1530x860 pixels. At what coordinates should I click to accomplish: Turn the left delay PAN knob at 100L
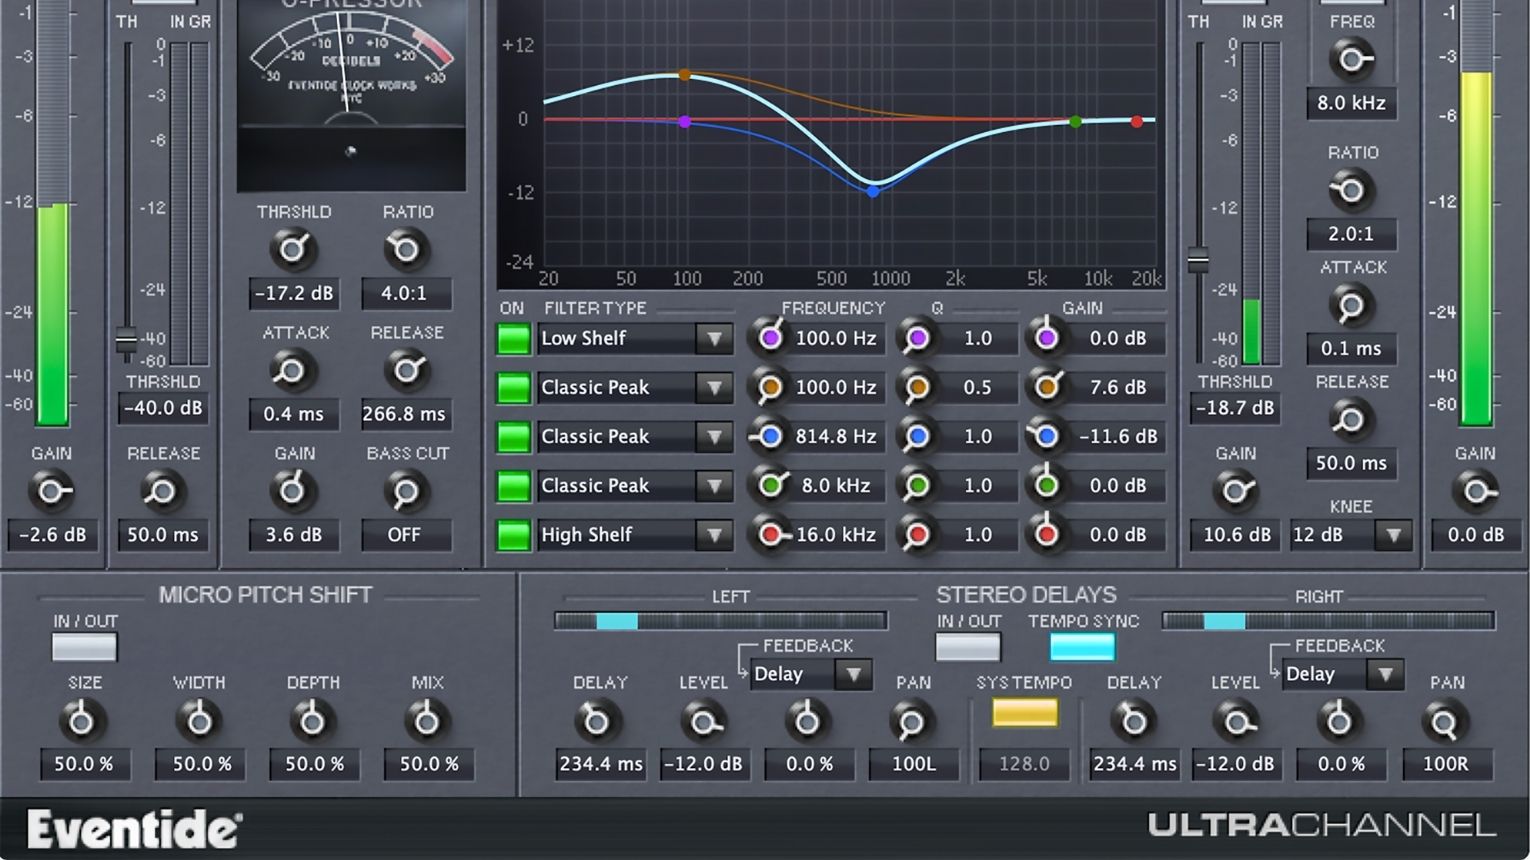[912, 719]
